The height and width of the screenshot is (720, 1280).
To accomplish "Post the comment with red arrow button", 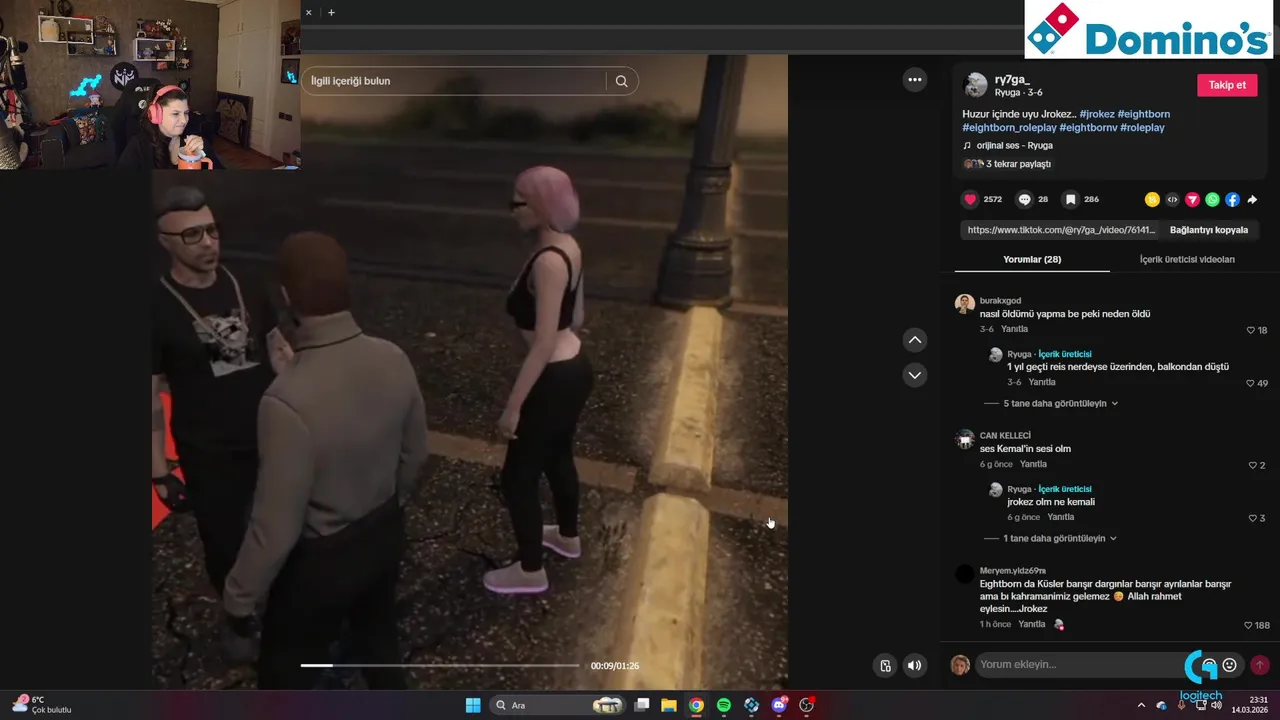I will click(1260, 665).
